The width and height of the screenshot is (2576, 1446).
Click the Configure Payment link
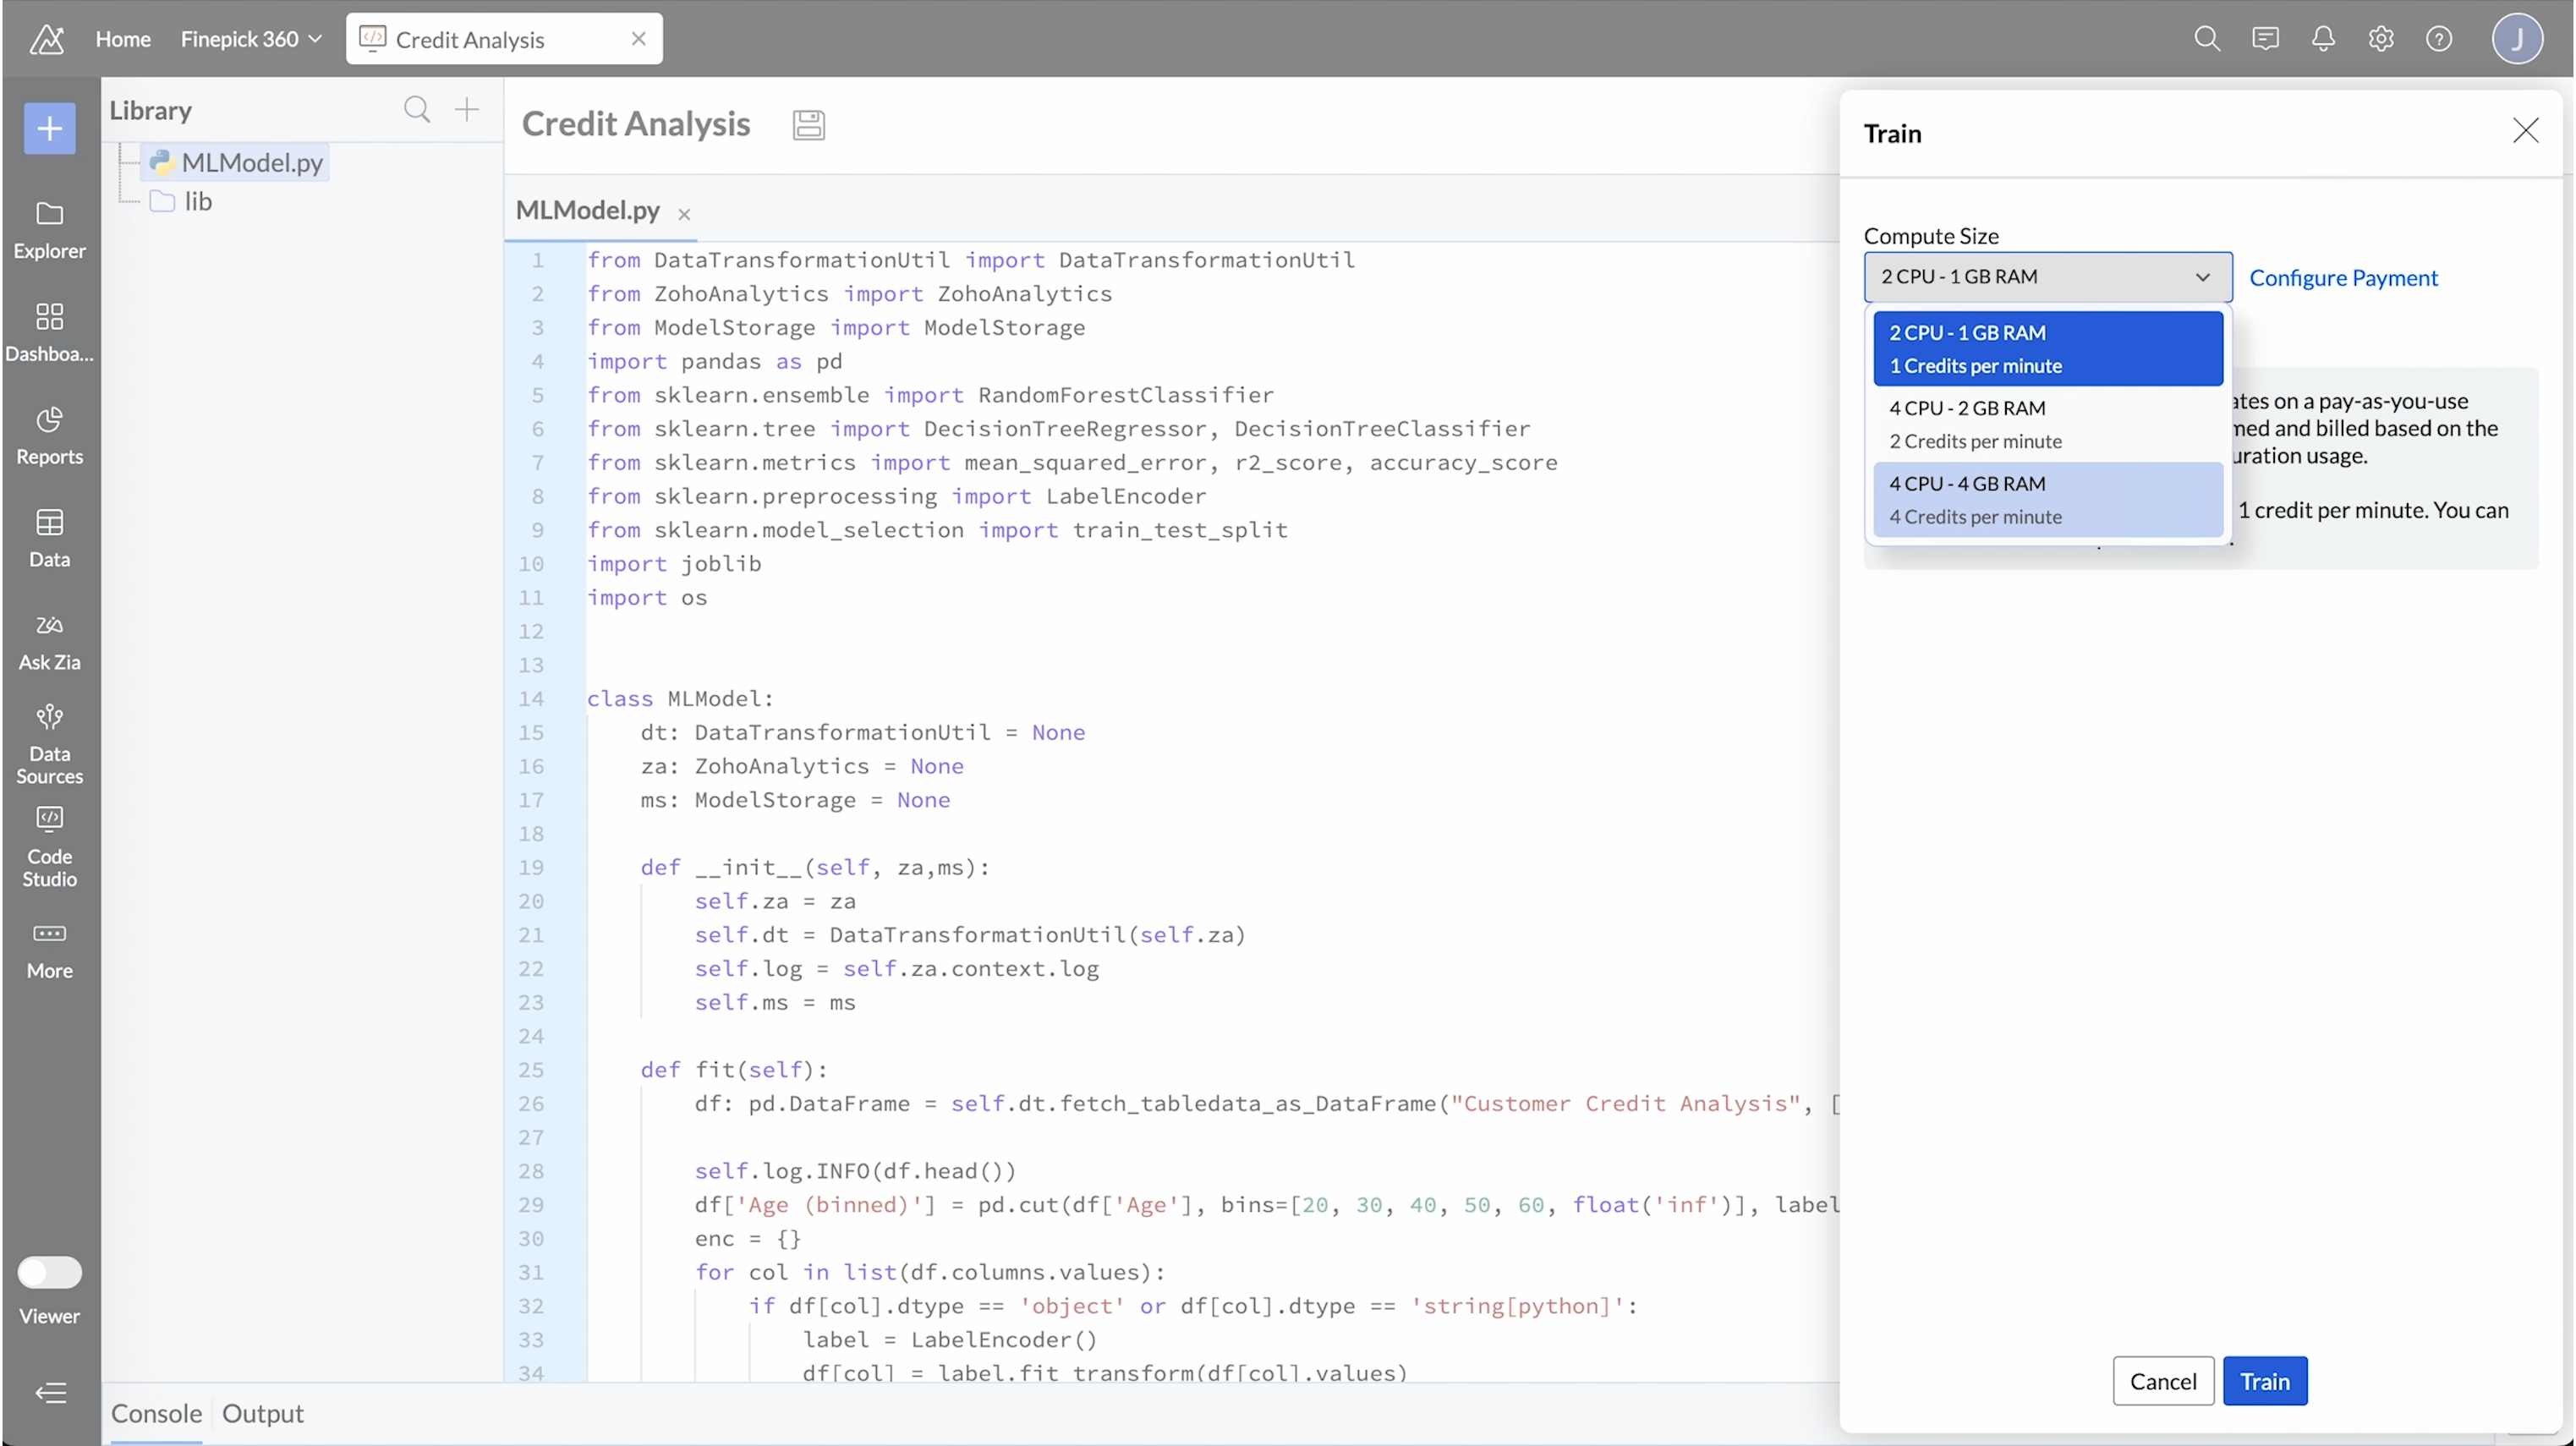pyautogui.click(x=2342, y=278)
